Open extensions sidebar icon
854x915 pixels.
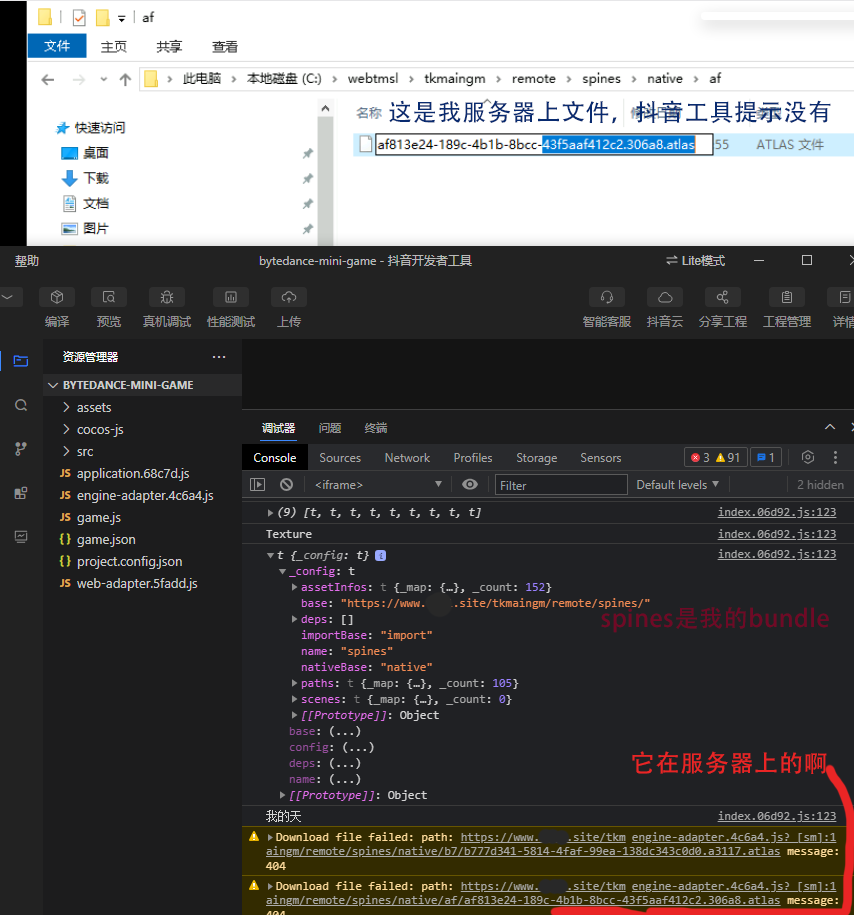point(21,493)
